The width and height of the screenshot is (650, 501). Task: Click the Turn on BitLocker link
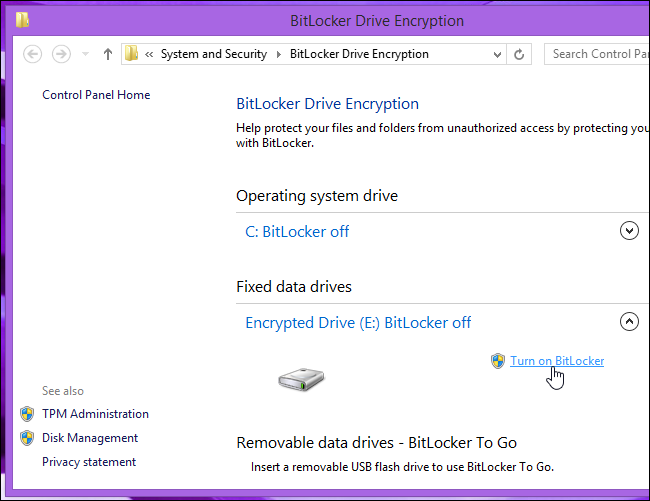click(557, 361)
